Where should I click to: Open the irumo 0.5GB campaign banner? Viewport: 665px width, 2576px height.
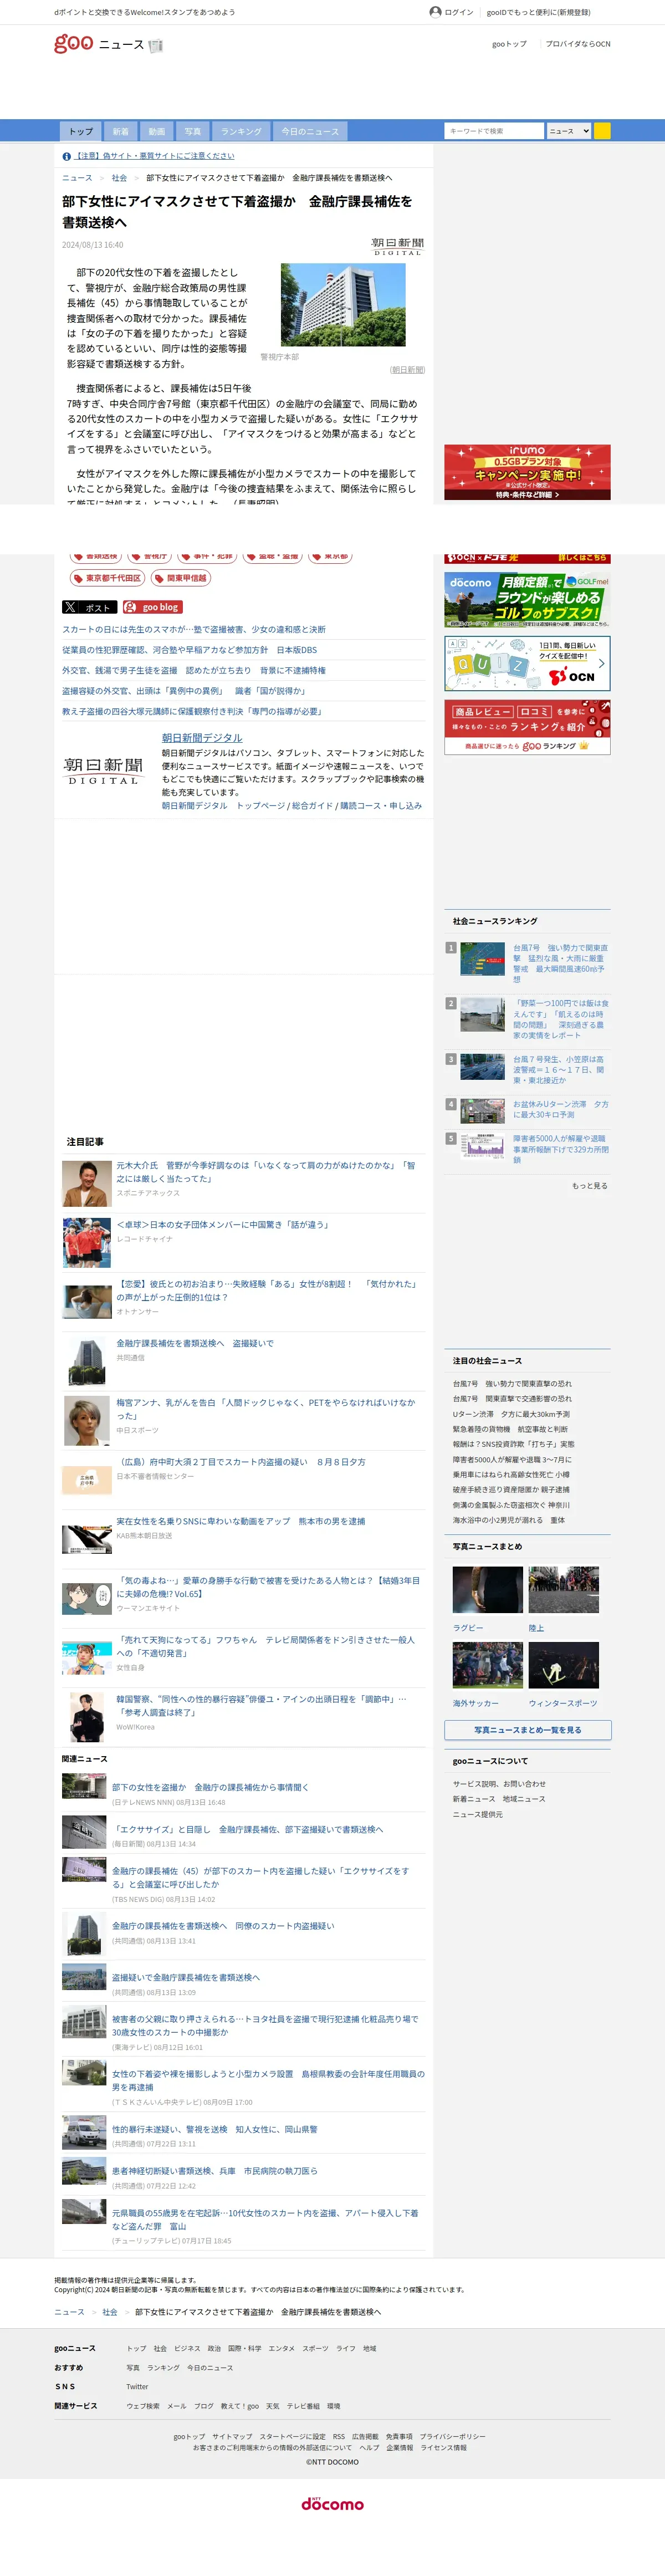click(x=527, y=472)
